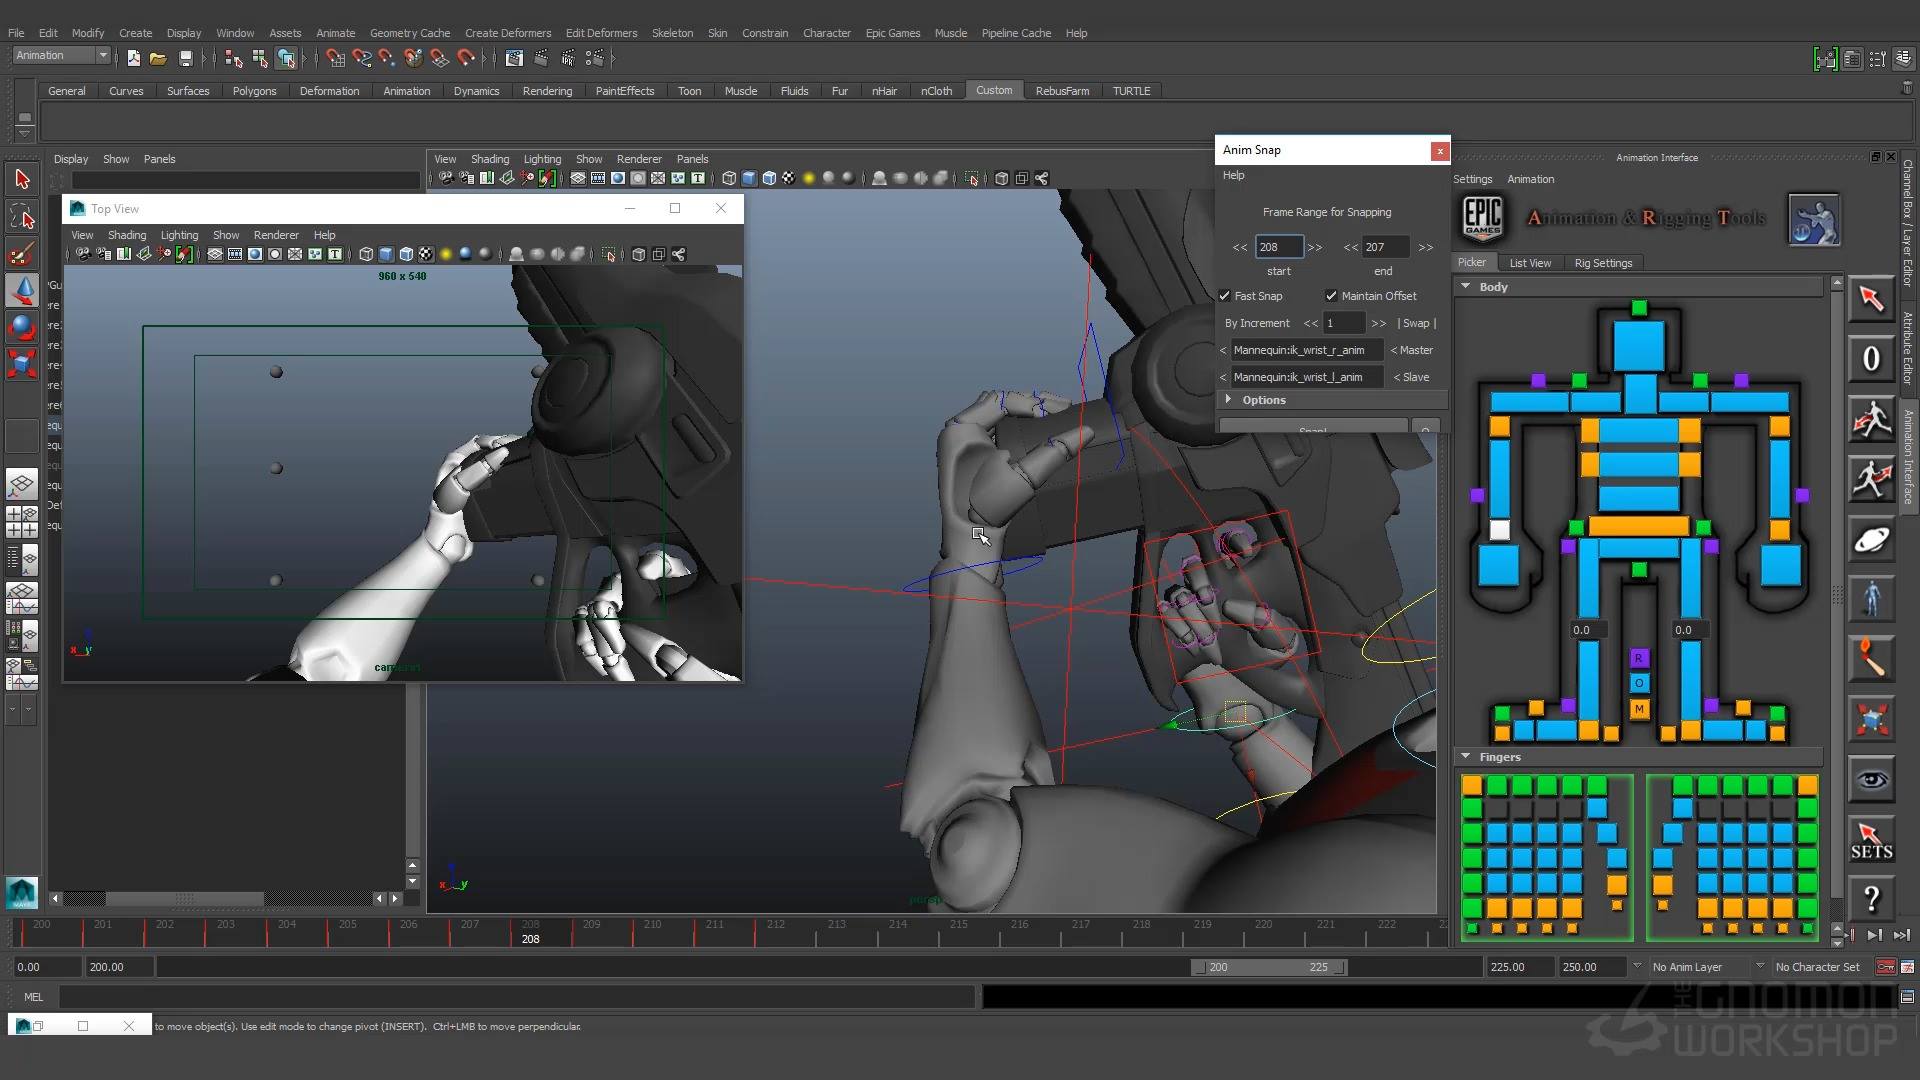Screen dimensions: 1920x1080
Task: Click the outliner horizontal scrollbar
Action: click(184, 899)
